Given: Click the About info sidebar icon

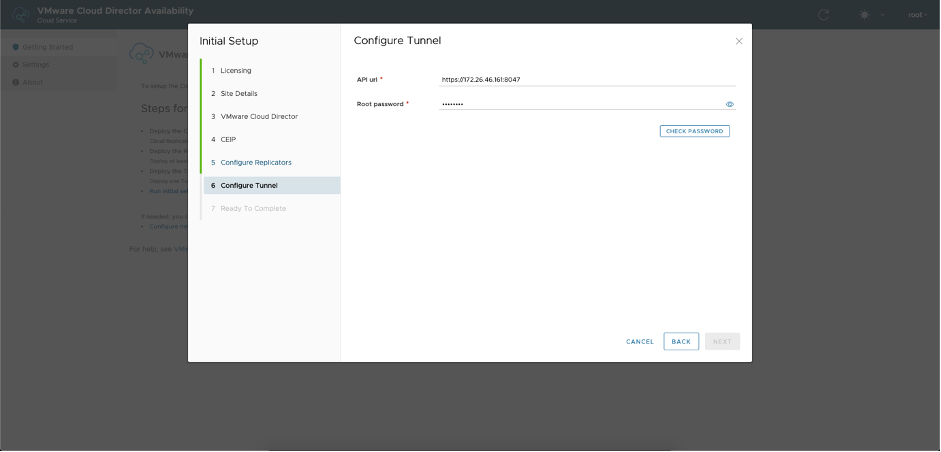Looking at the screenshot, I should 16,82.
